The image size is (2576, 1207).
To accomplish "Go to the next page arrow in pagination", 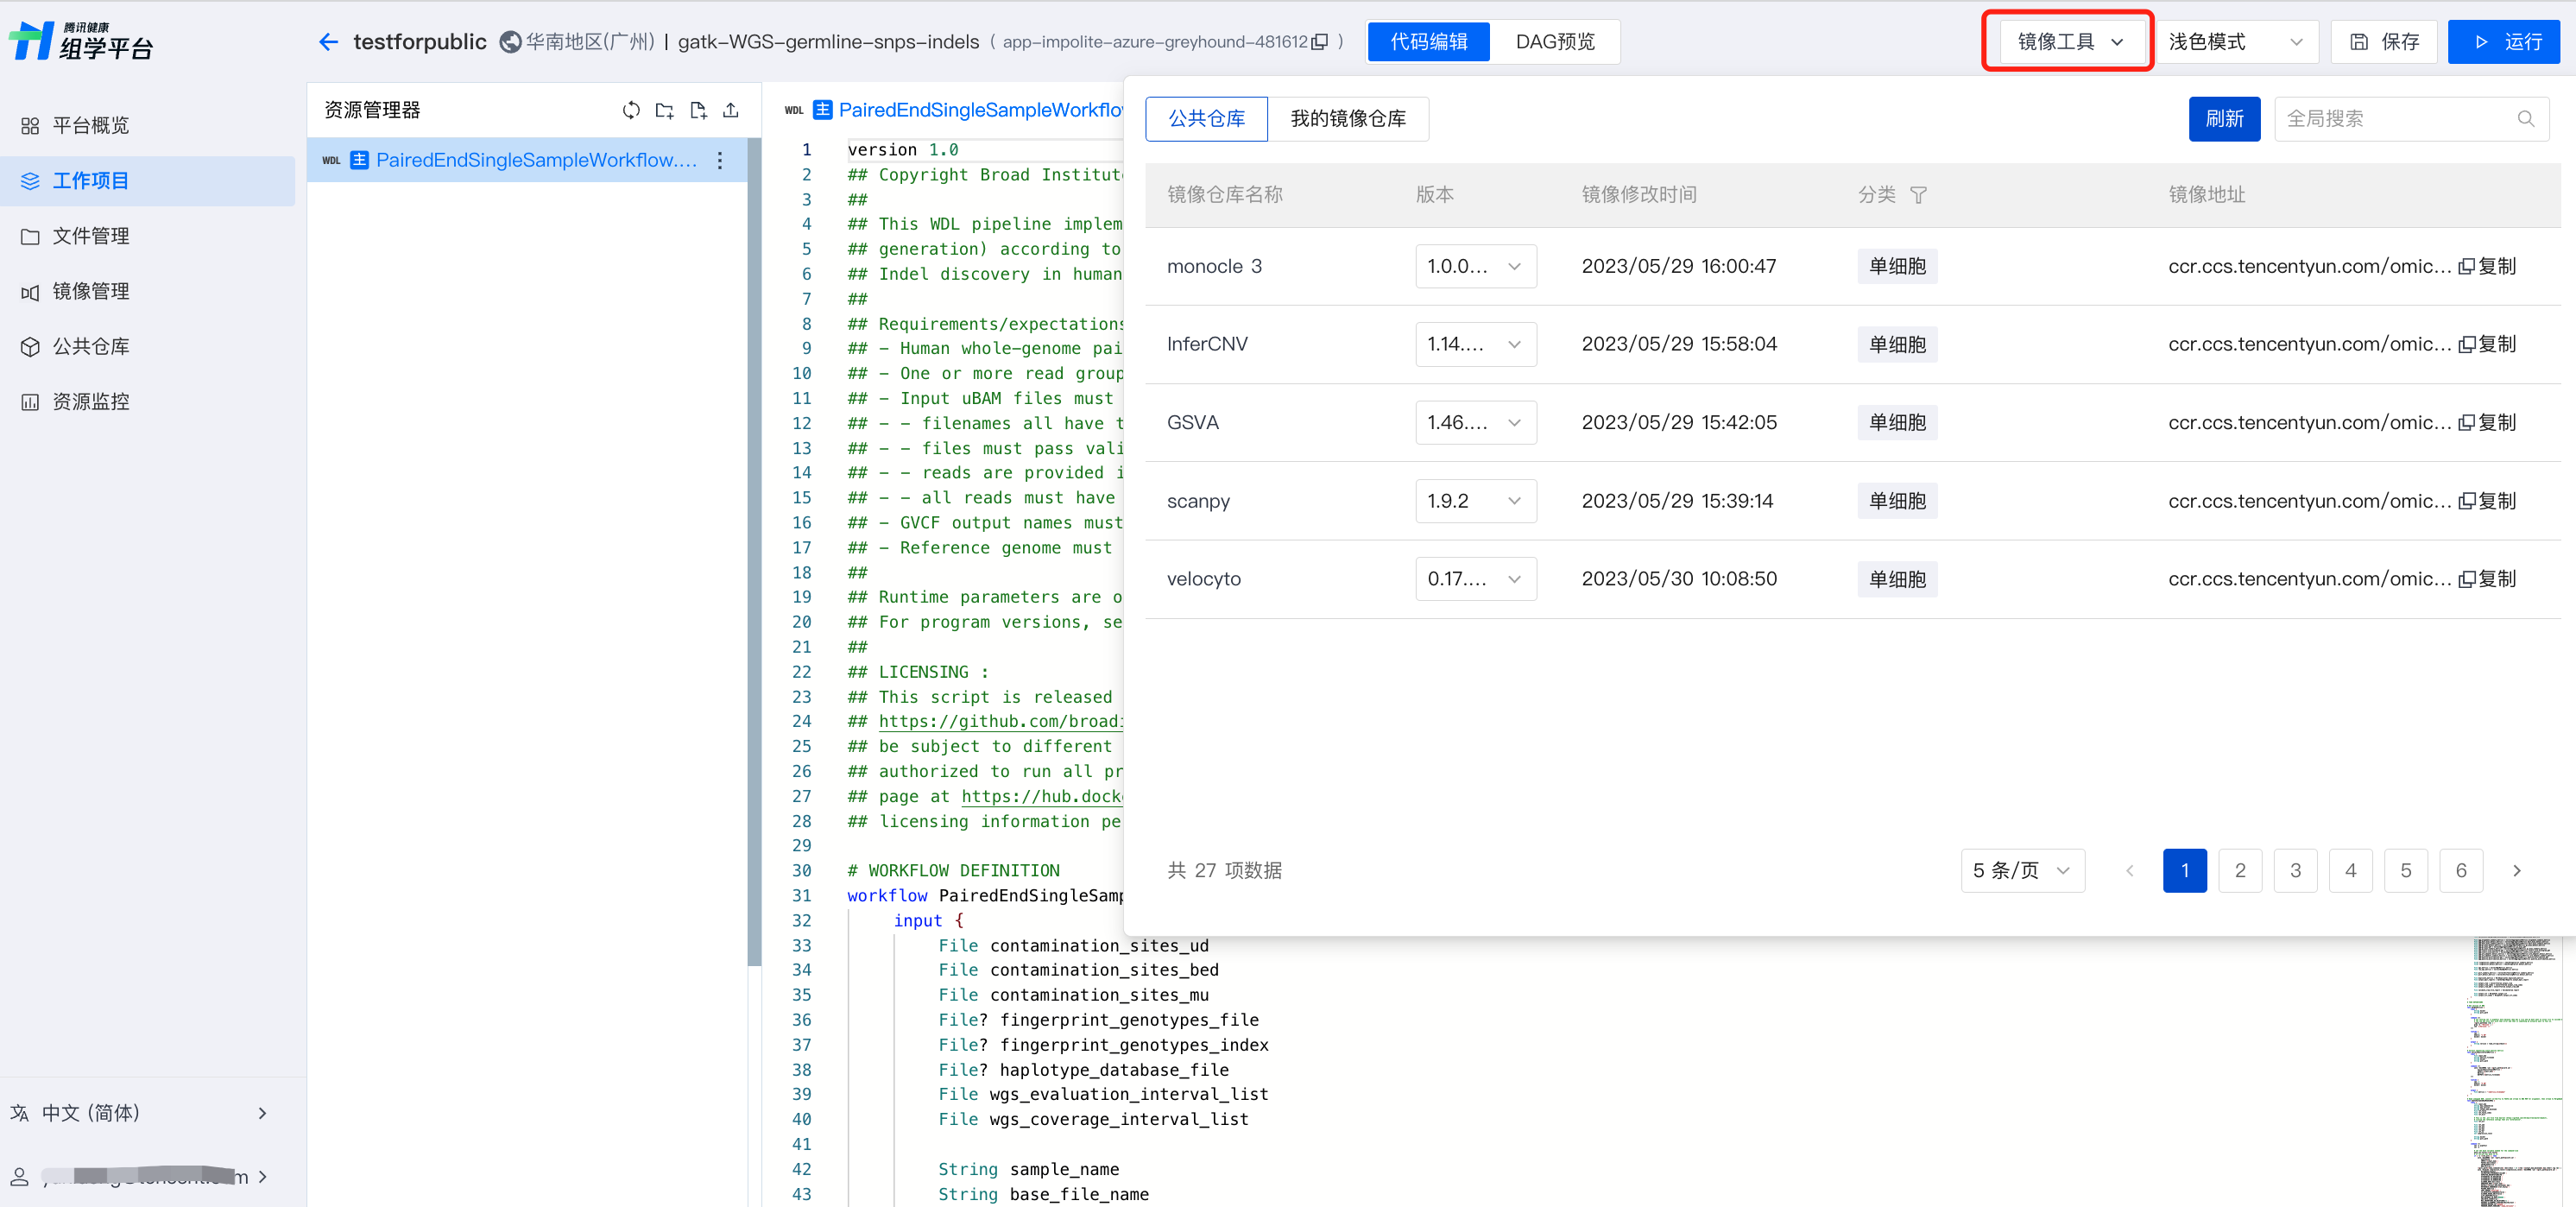I will coord(2516,870).
